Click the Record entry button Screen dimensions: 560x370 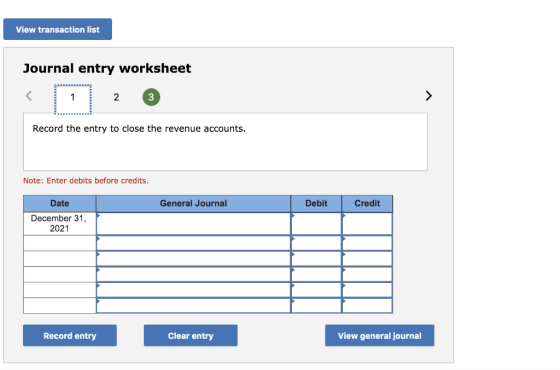[x=70, y=335]
